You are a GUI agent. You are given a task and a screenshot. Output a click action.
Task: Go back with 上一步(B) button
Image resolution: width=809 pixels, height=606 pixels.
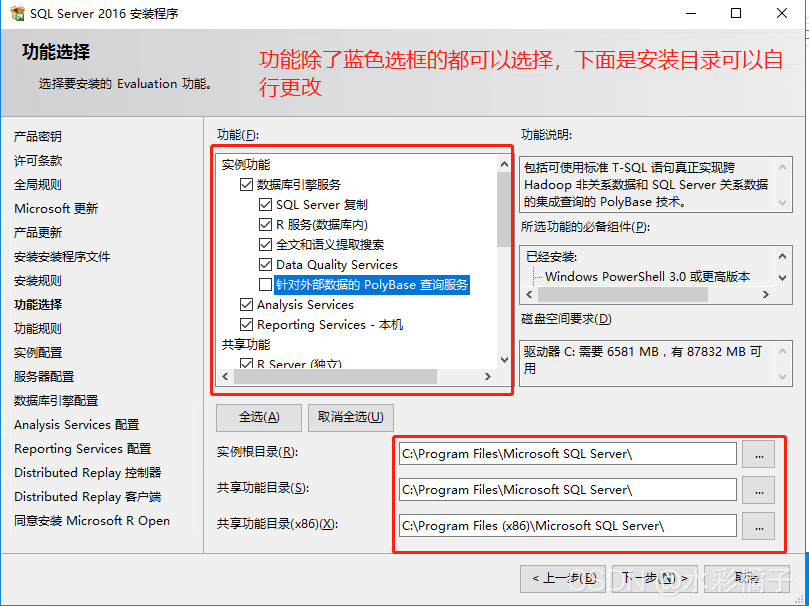coord(563,578)
